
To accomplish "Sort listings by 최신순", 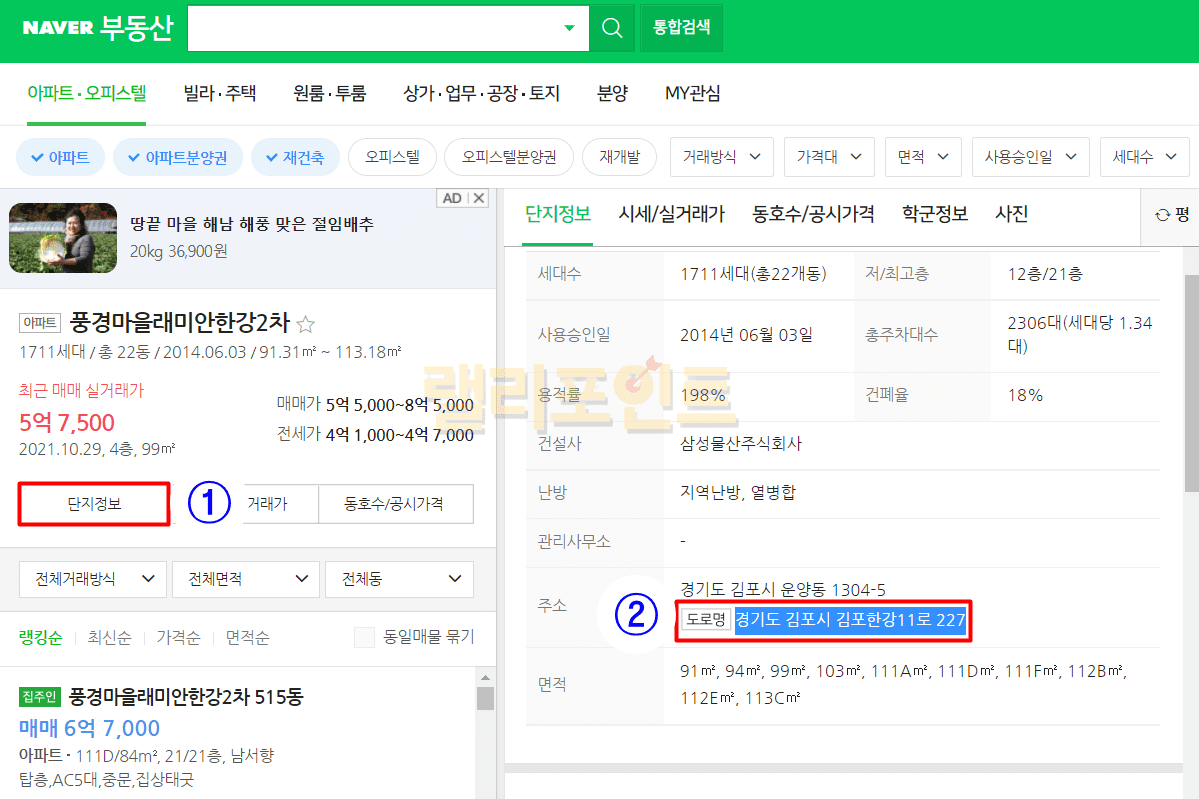I will (x=109, y=637).
